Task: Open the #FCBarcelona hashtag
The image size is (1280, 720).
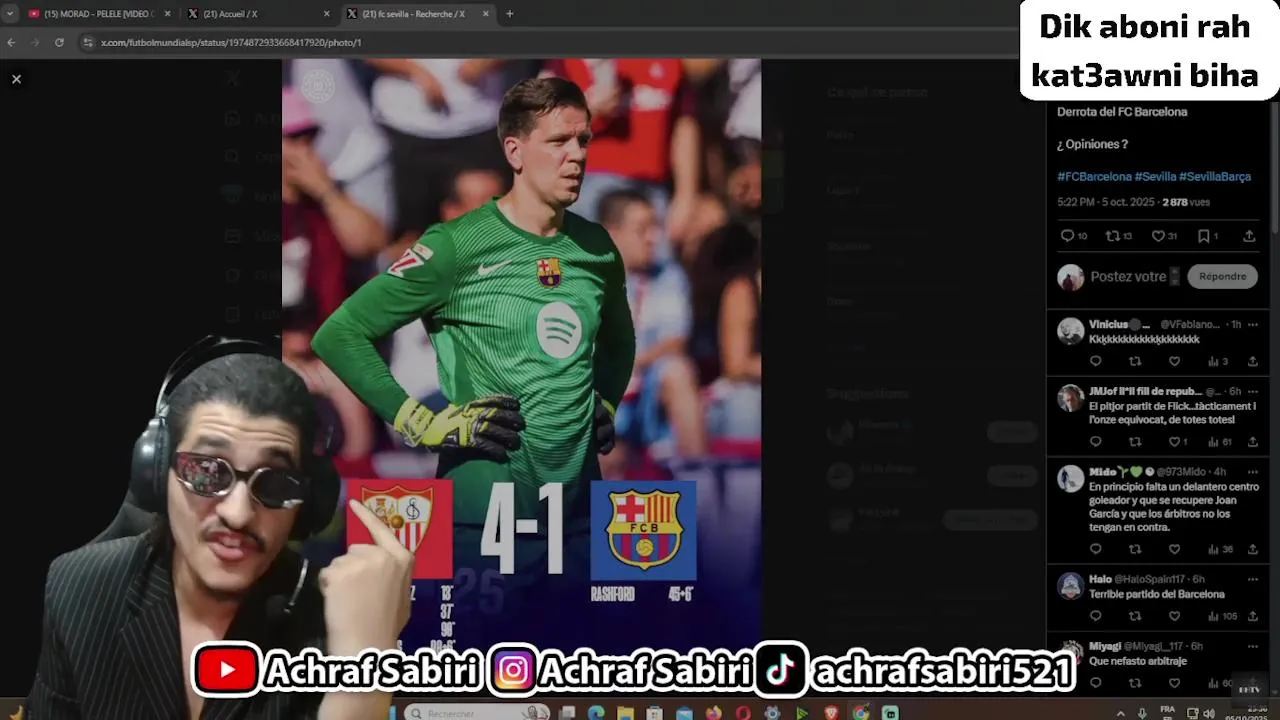Action: coord(1094,176)
